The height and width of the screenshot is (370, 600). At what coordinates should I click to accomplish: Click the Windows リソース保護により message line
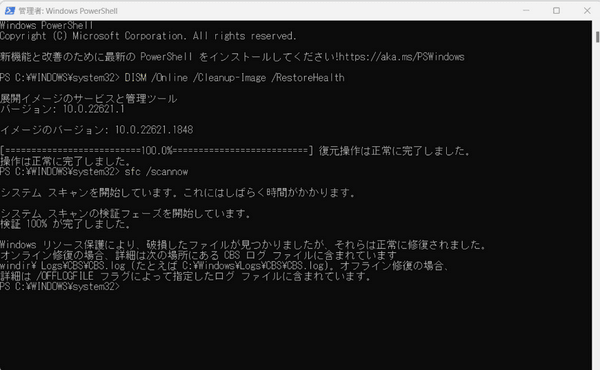tap(243, 245)
